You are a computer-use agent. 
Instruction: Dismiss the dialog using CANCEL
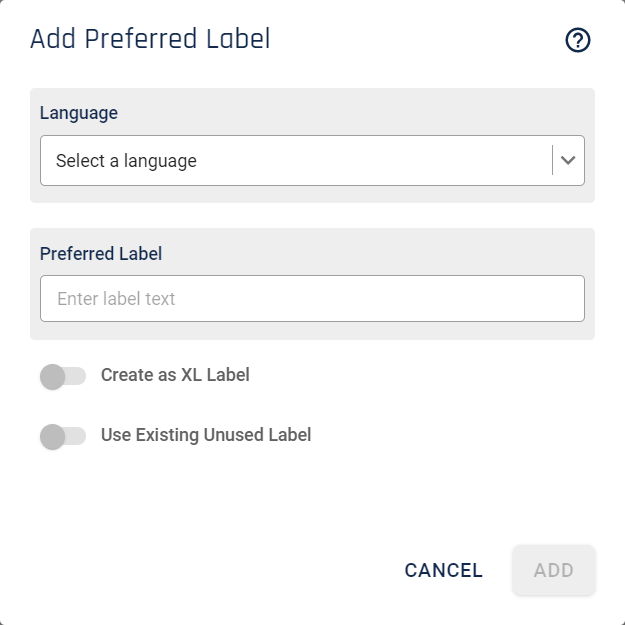(x=444, y=570)
